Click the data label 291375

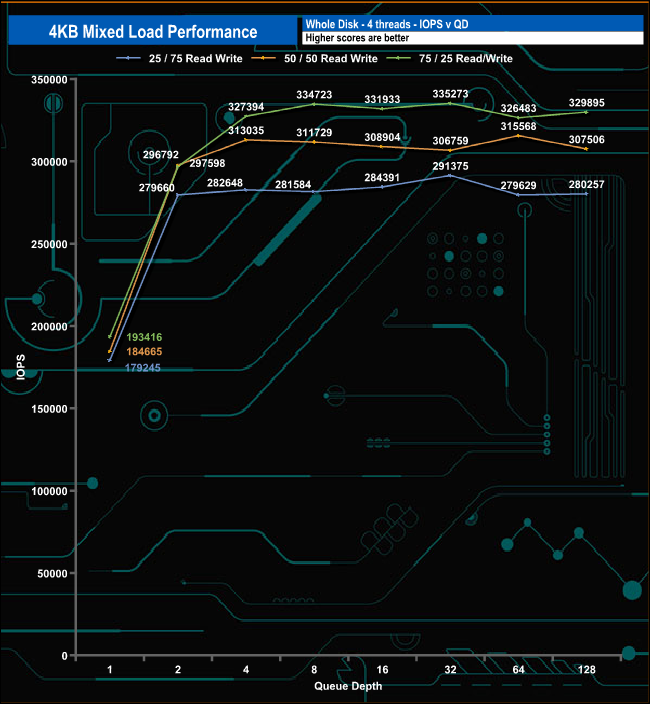tap(450, 166)
